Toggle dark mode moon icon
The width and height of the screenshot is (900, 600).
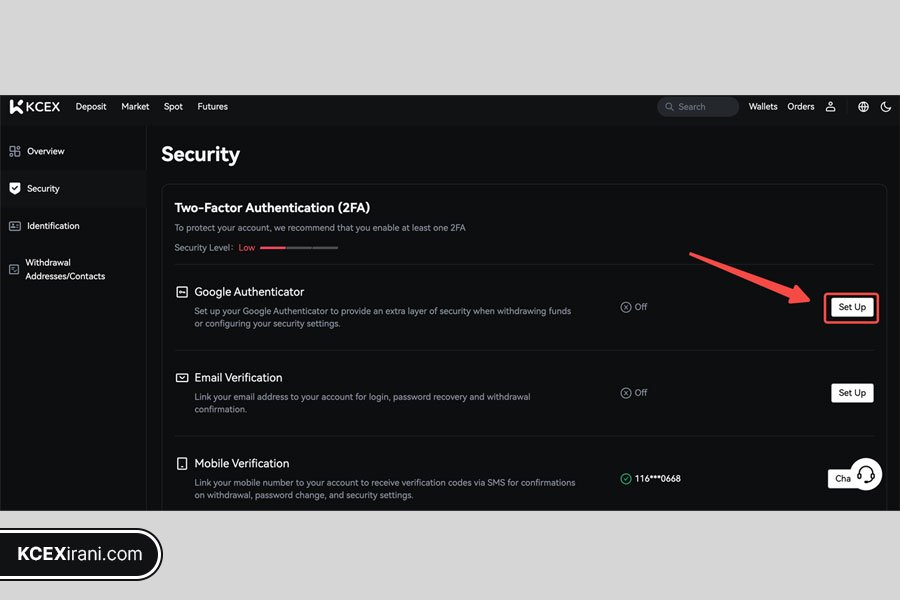point(886,107)
